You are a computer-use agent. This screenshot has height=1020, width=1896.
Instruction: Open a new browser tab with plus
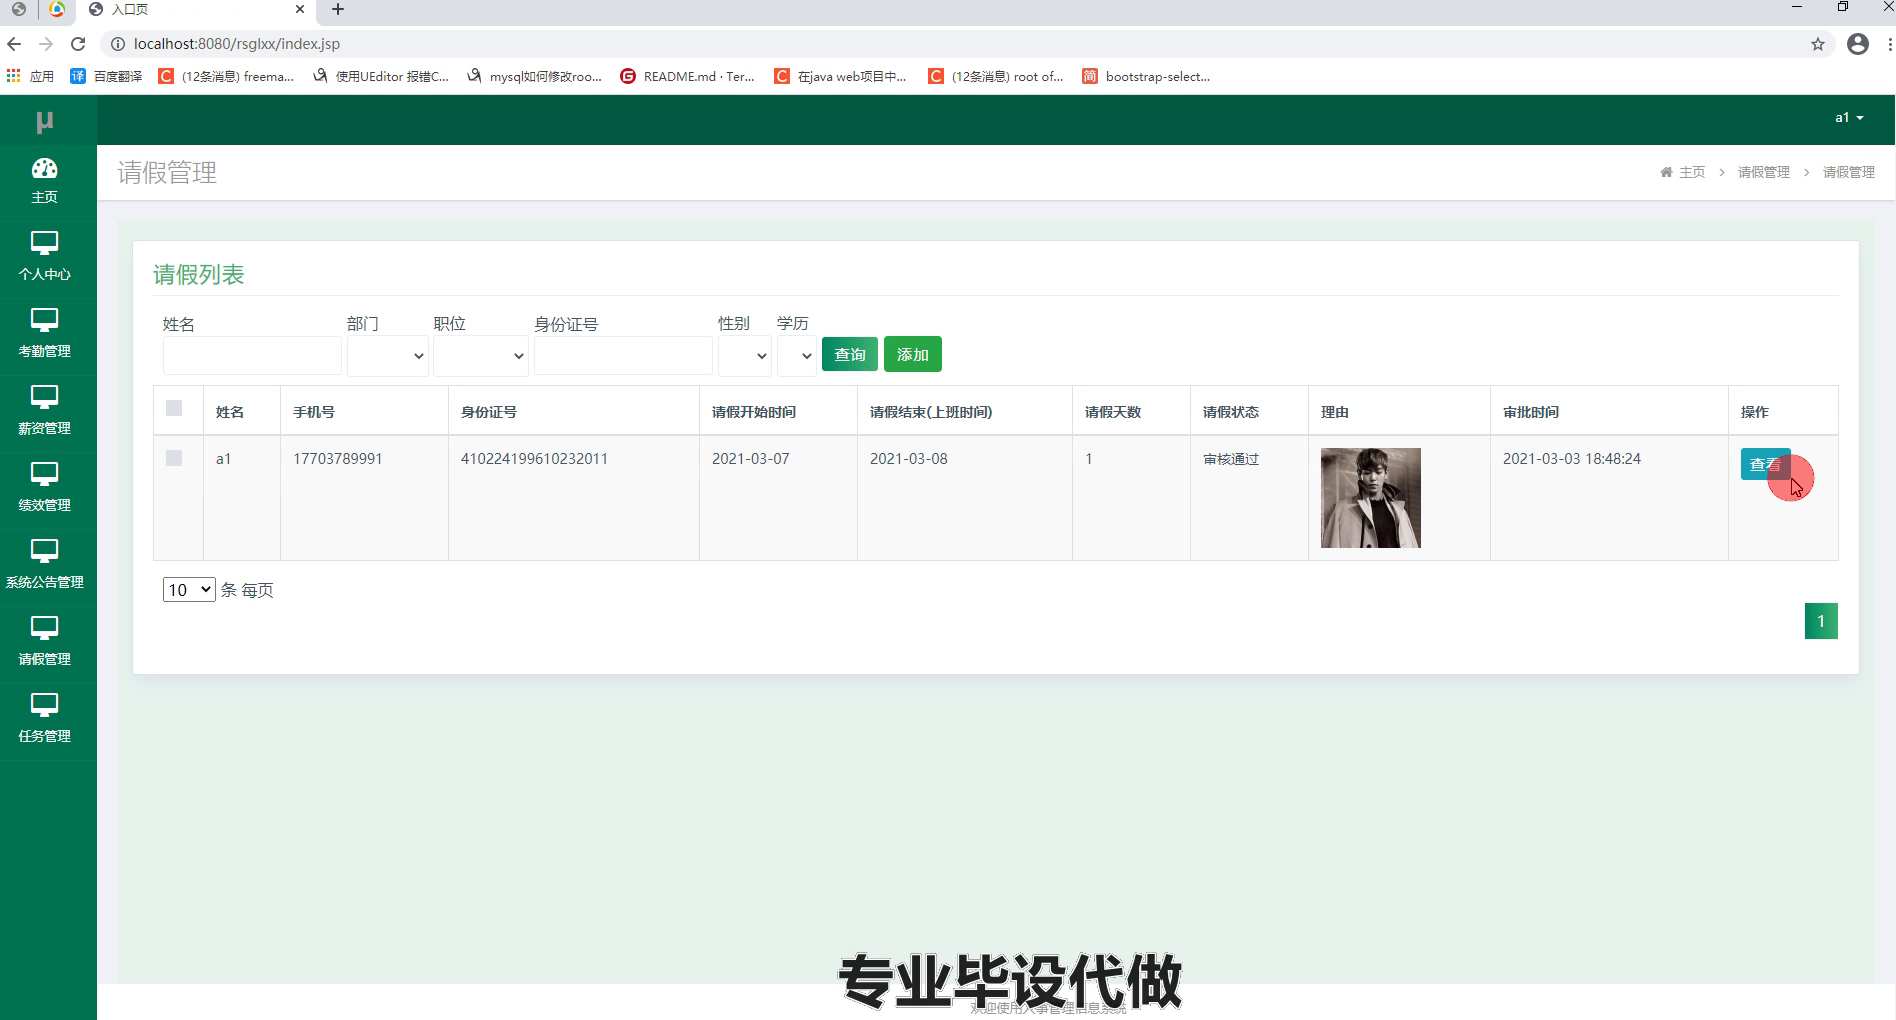pos(338,9)
